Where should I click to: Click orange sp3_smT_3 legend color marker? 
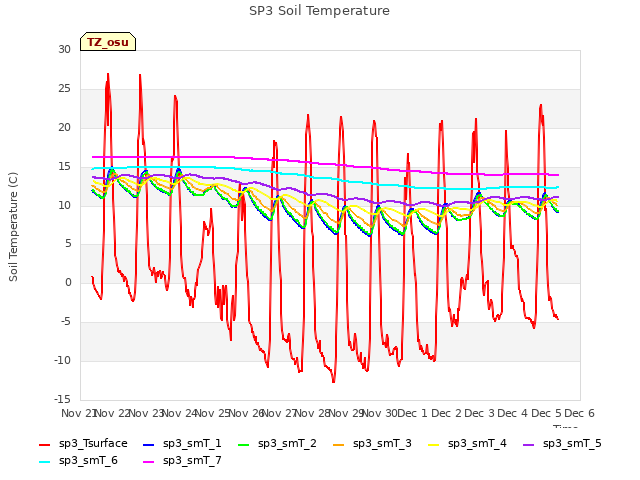click(339, 444)
